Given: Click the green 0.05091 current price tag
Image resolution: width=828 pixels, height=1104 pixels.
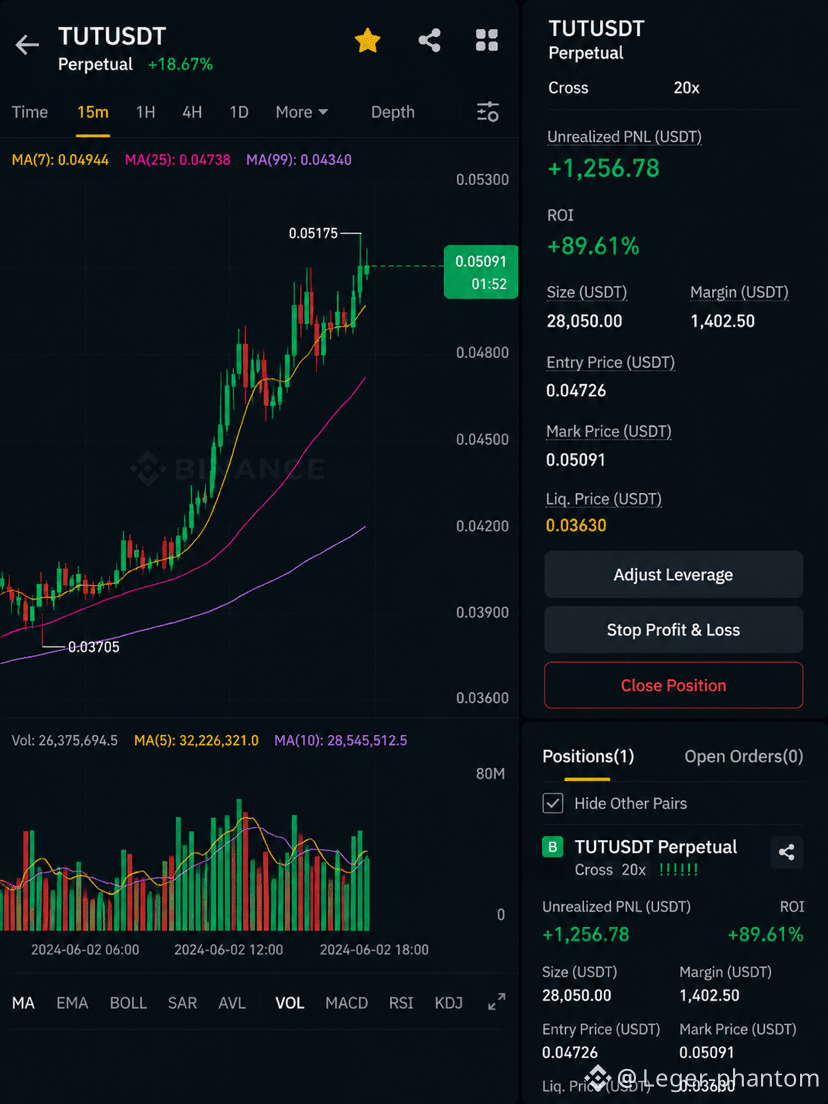Looking at the screenshot, I should (x=481, y=272).
